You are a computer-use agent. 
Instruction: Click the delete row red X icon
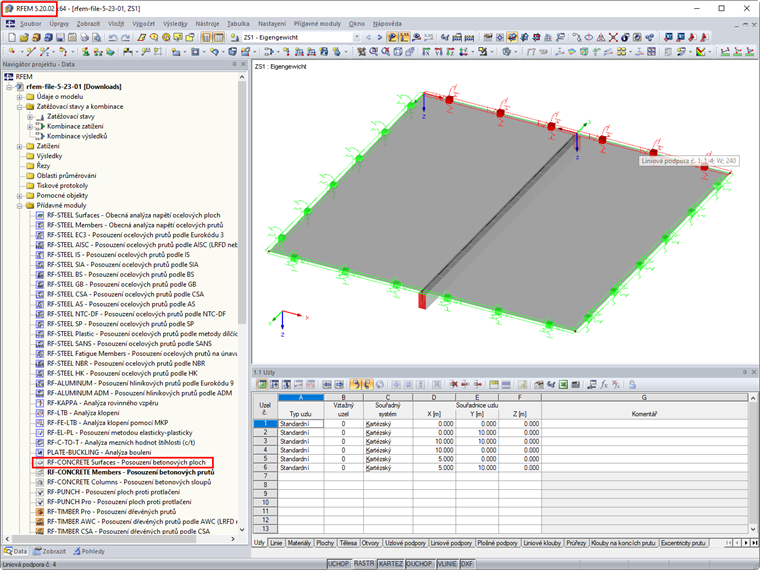[454, 384]
